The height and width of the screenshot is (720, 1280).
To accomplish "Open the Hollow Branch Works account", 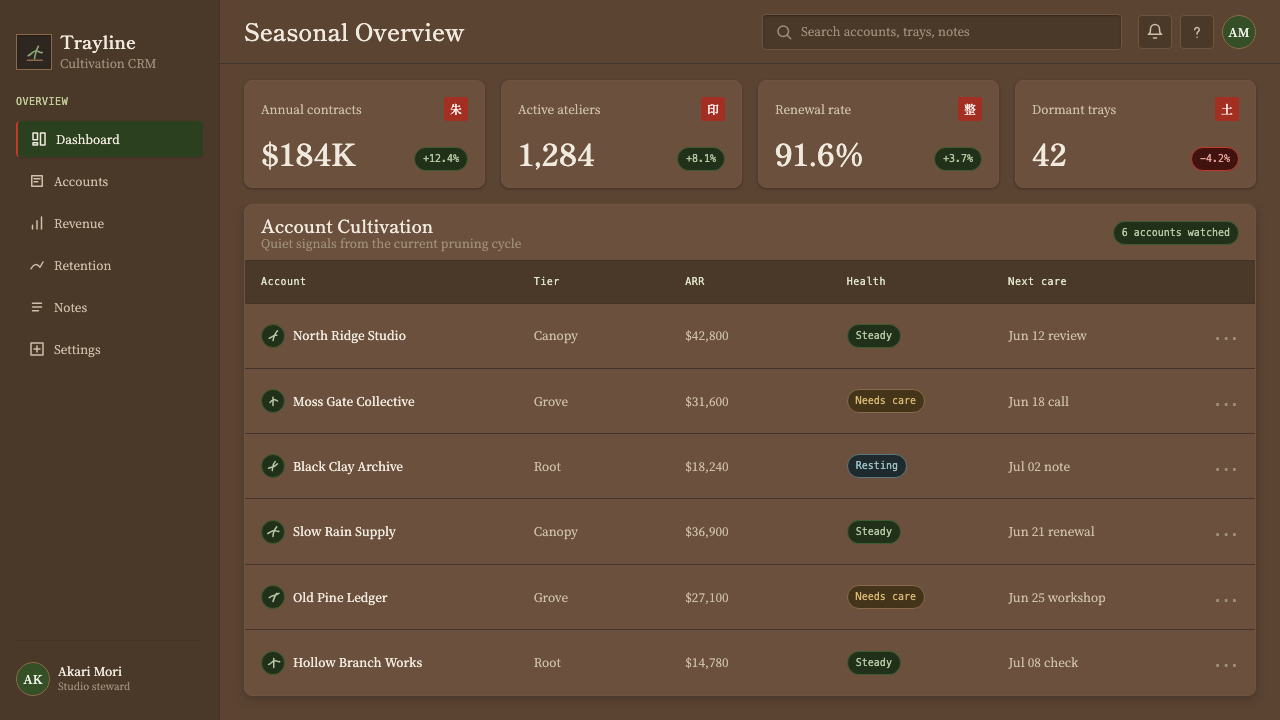I will [x=357, y=662].
